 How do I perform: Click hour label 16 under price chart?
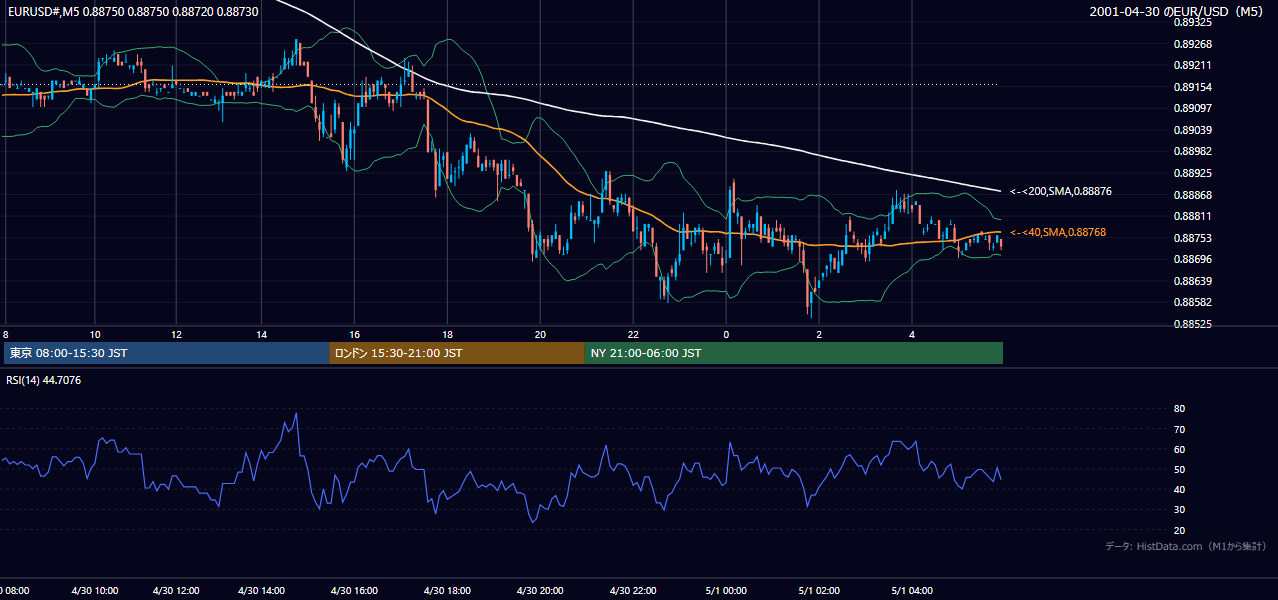click(354, 334)
